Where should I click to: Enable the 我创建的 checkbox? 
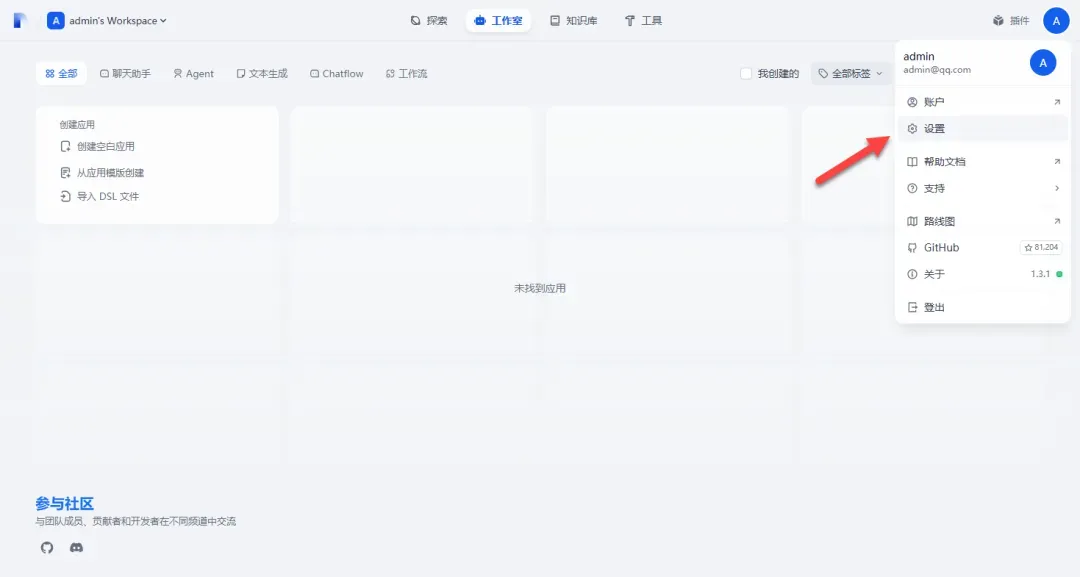(x=746, y=74)
